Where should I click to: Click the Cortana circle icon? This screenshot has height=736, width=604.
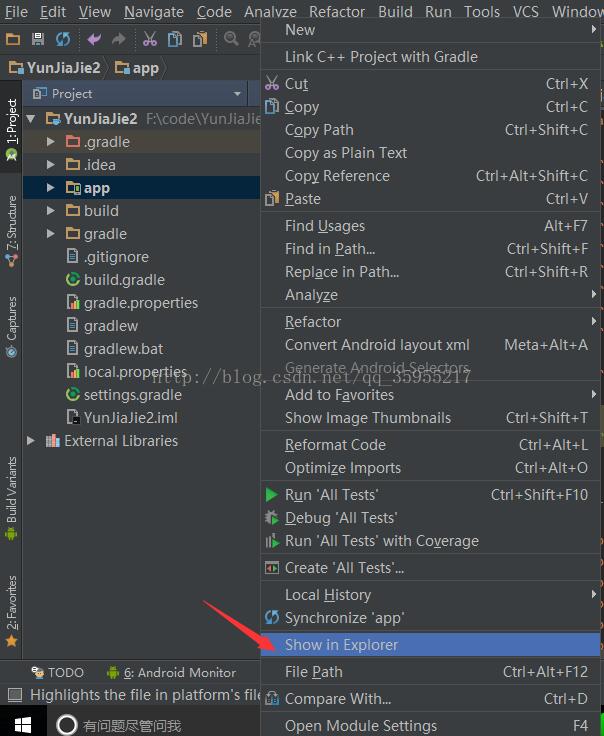[67, 725]
